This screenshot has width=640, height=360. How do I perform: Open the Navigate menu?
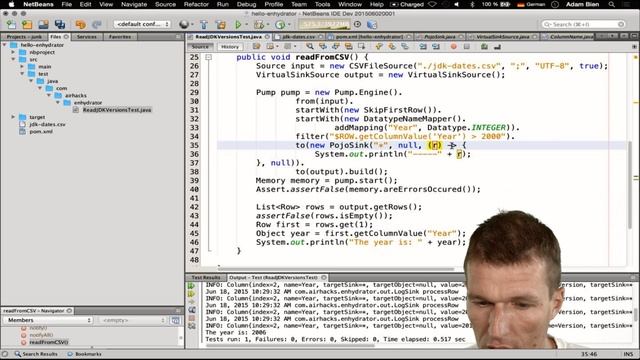click(x=134, y=4)
